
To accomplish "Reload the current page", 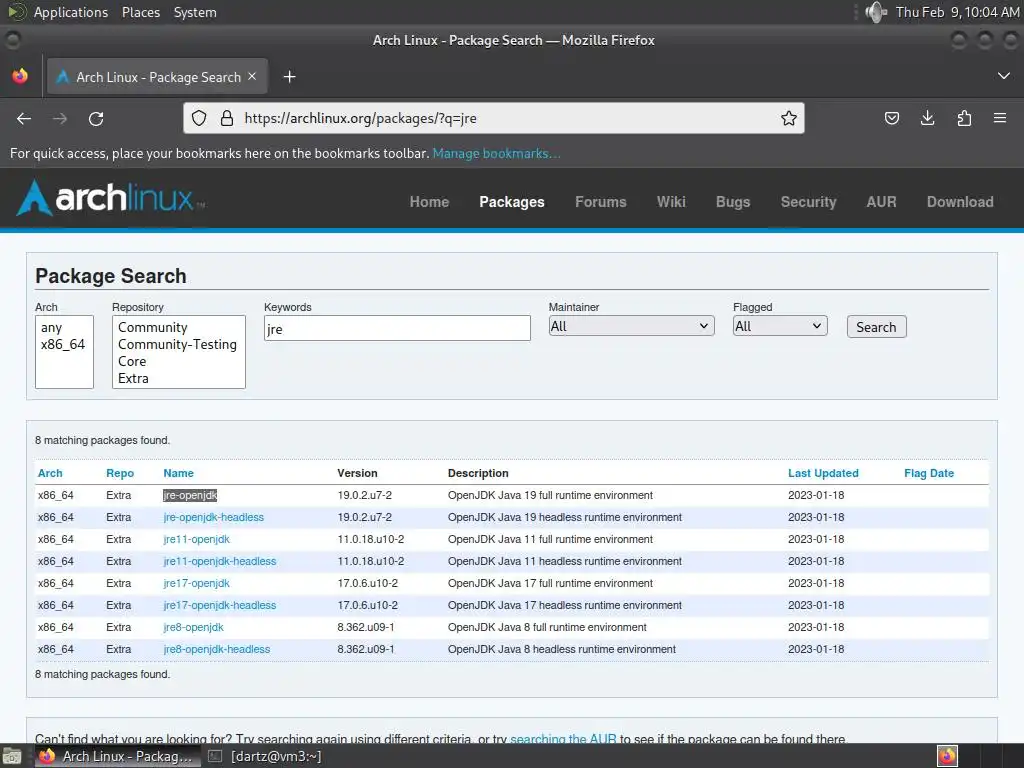I will [96, 118].
